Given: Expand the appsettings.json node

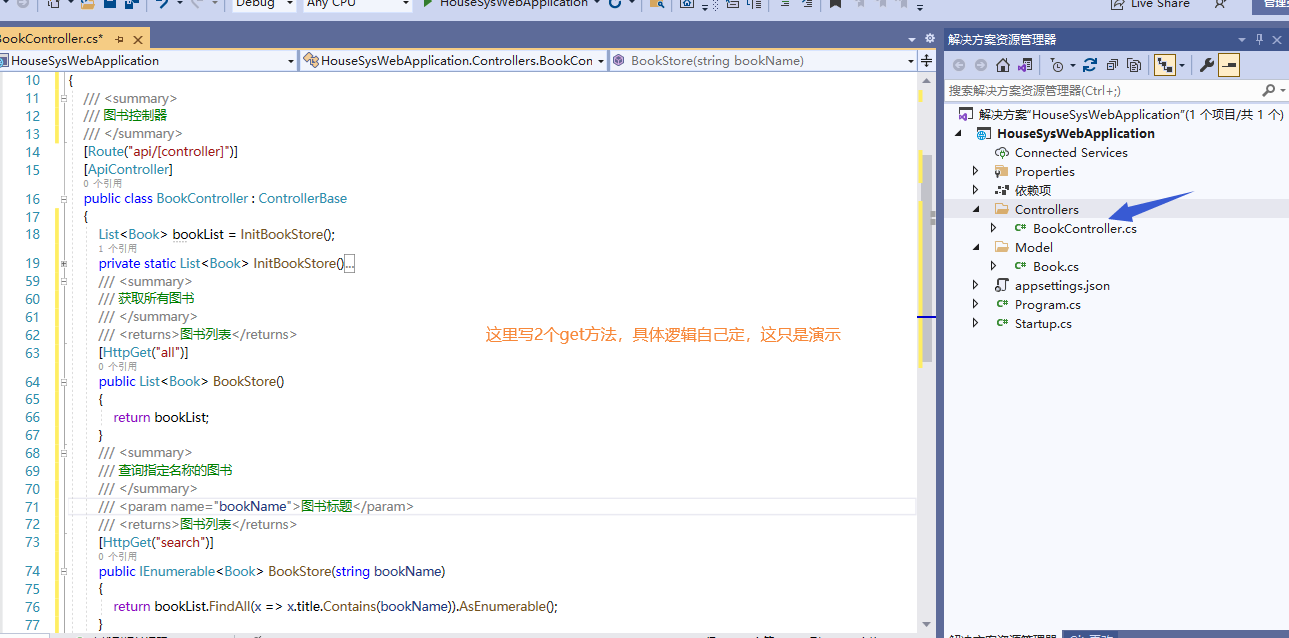Looking at the screenshot, I should pyautogui.click(x=976, y=285).
